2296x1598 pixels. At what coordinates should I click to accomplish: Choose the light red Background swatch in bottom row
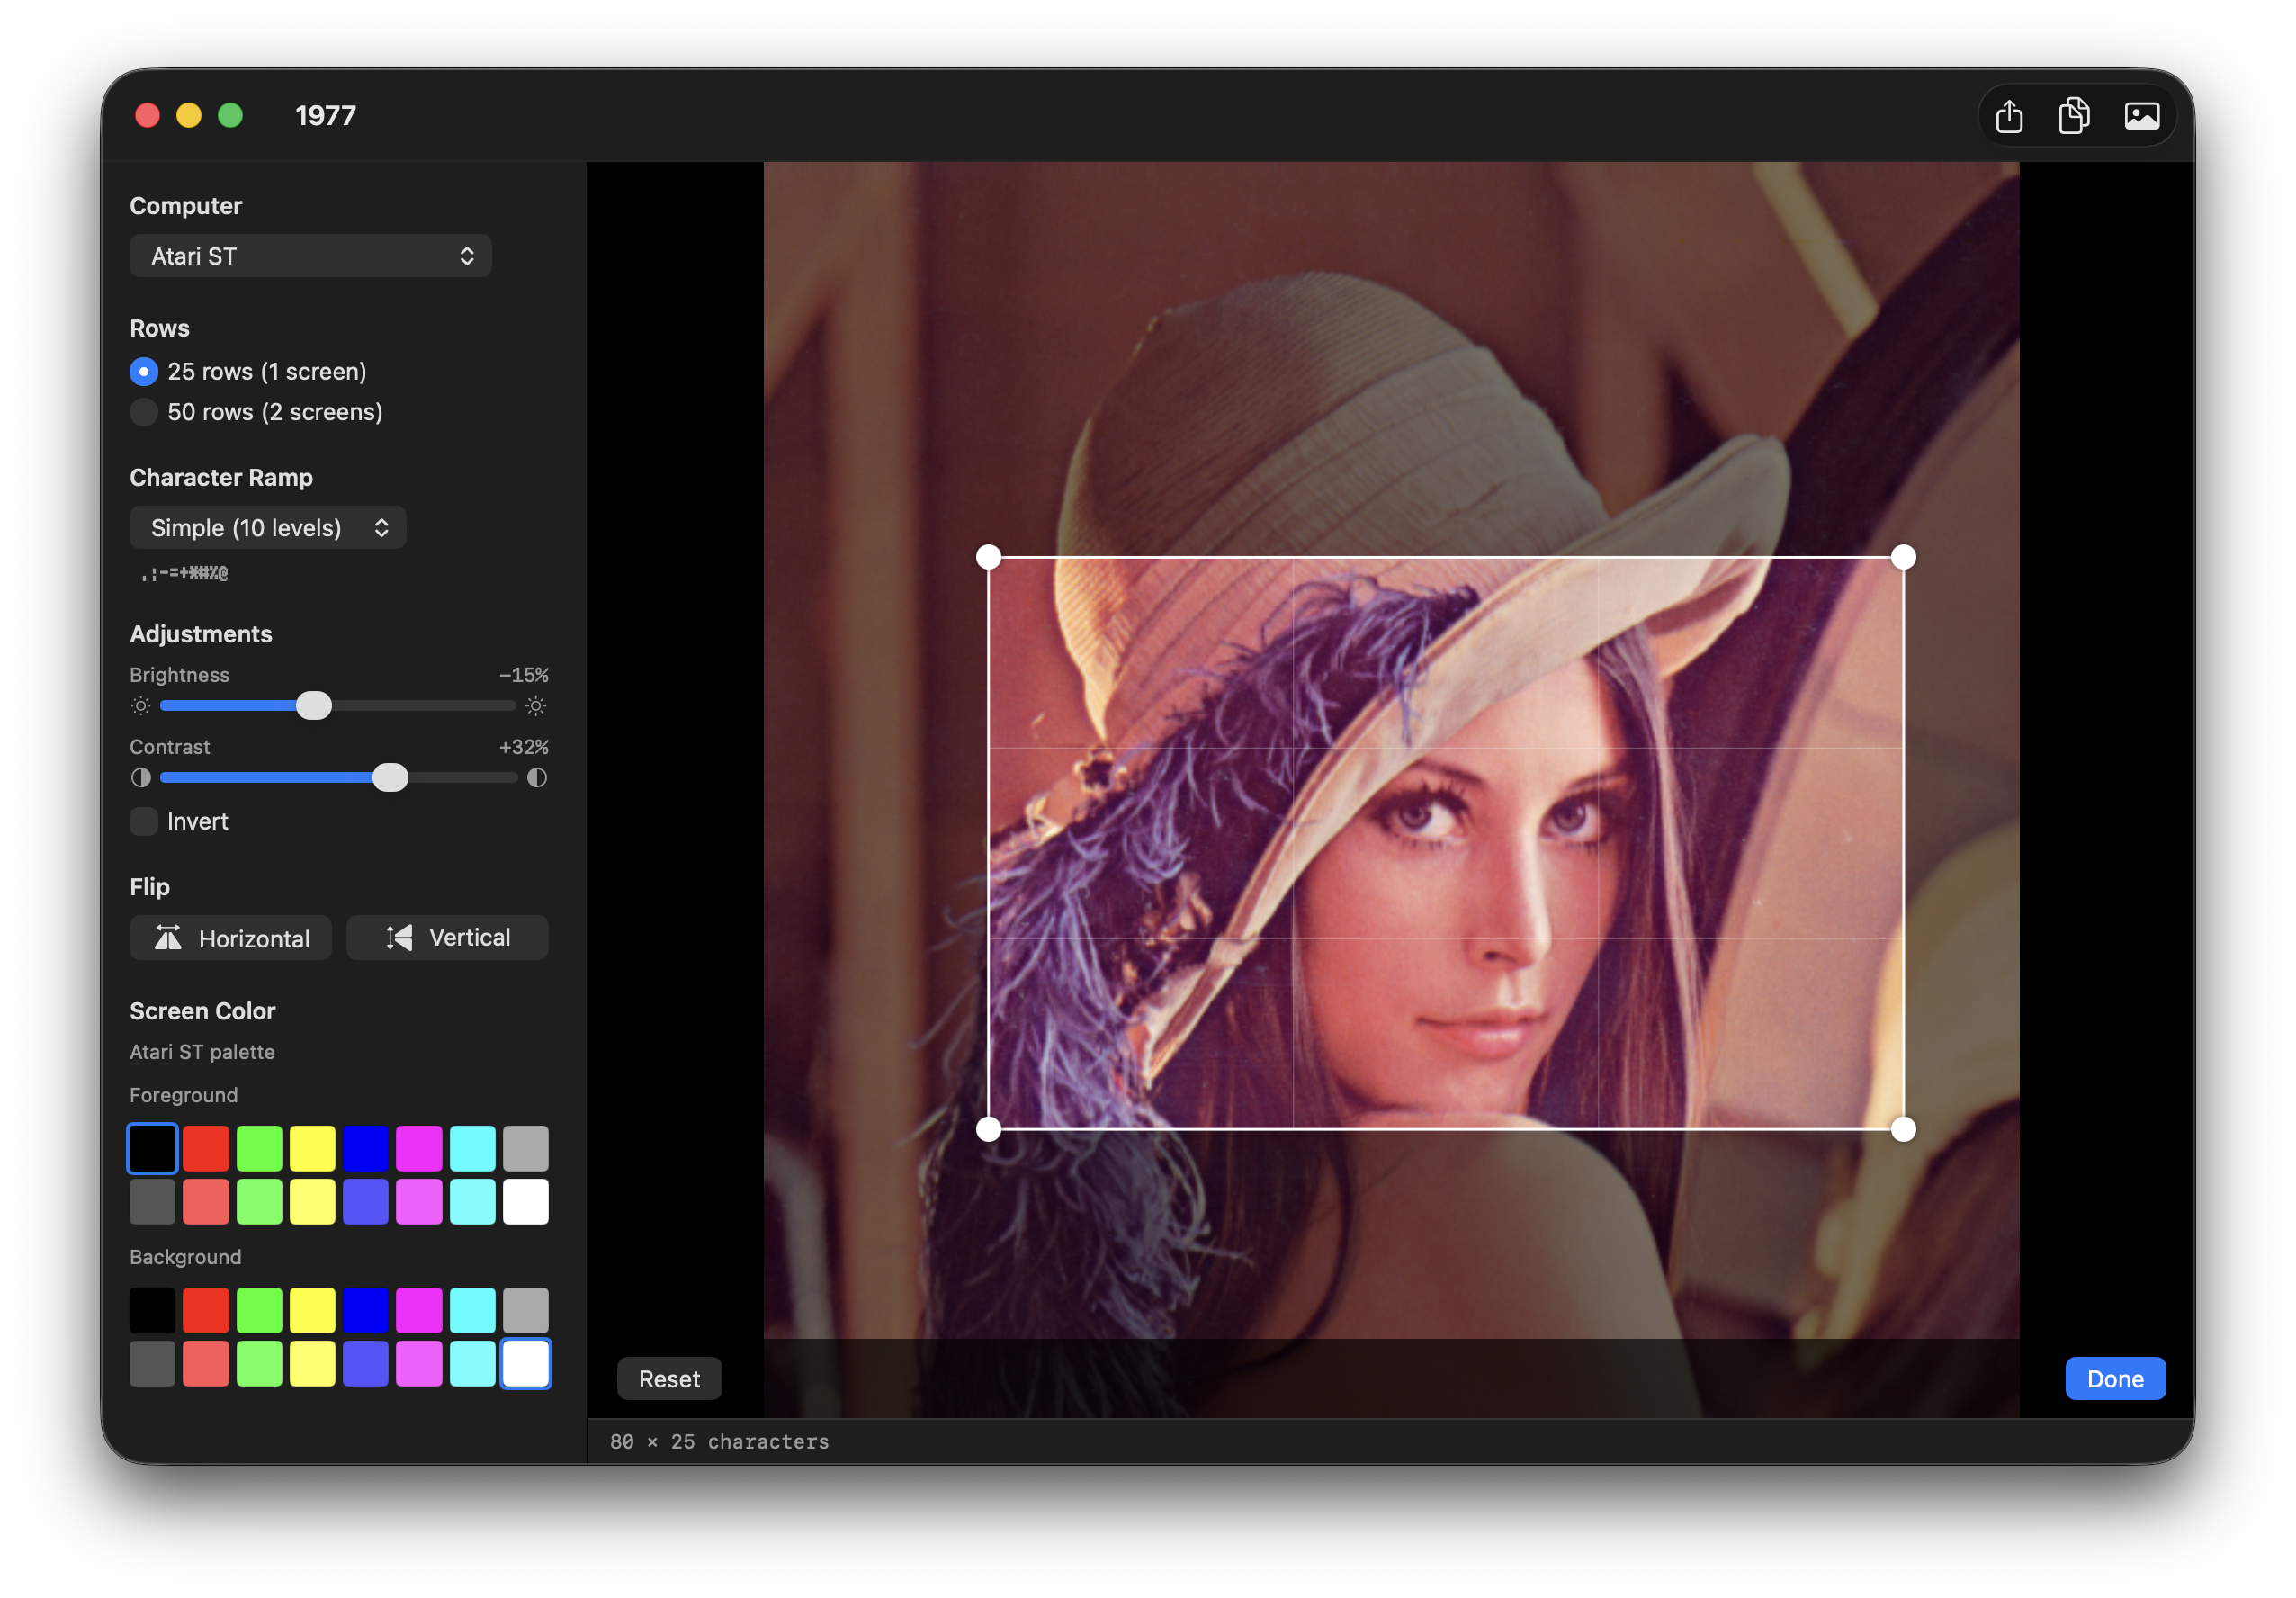206,1364
